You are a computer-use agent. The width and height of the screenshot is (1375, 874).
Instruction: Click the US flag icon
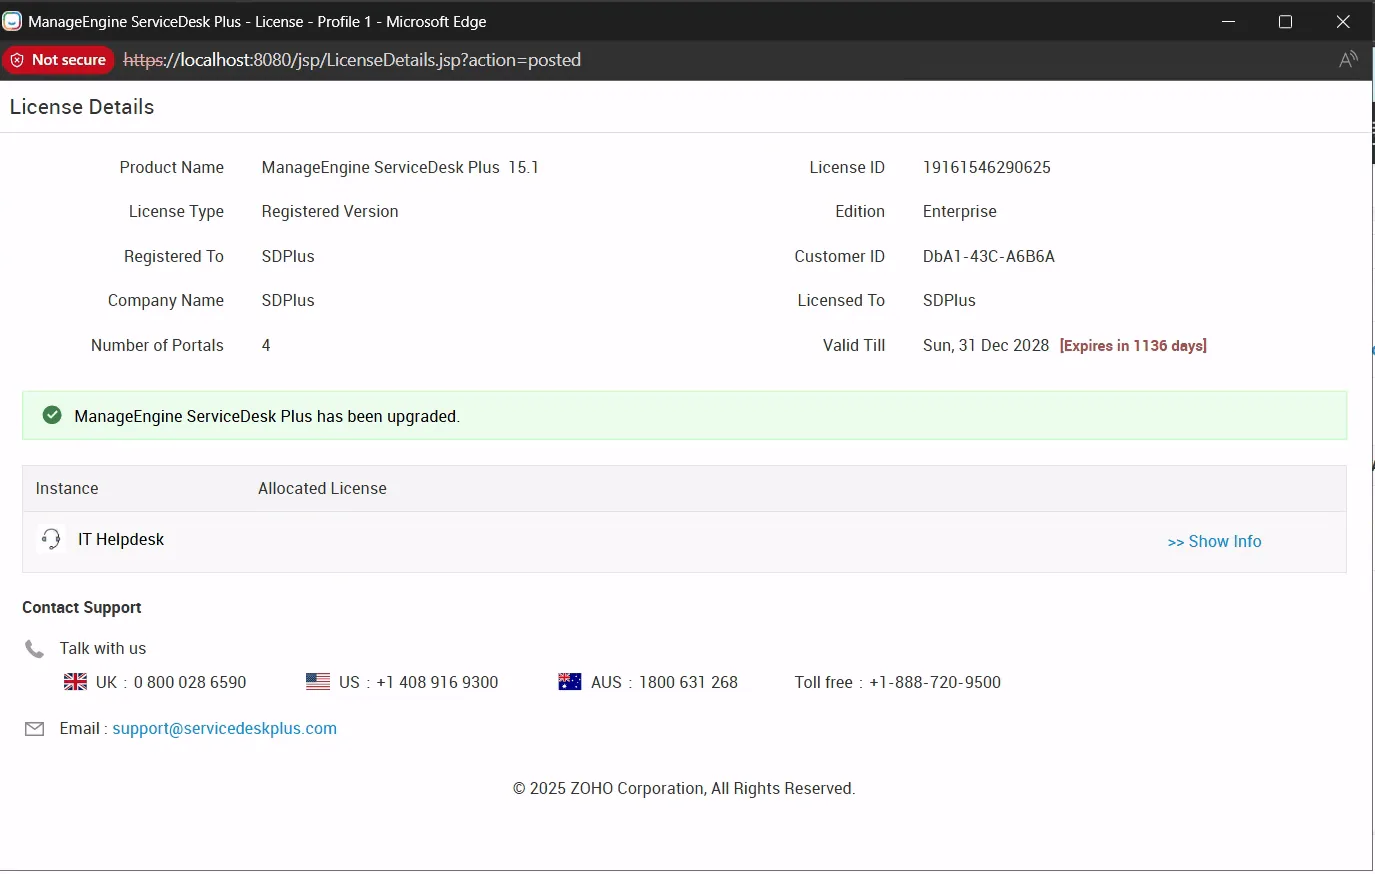318,682
